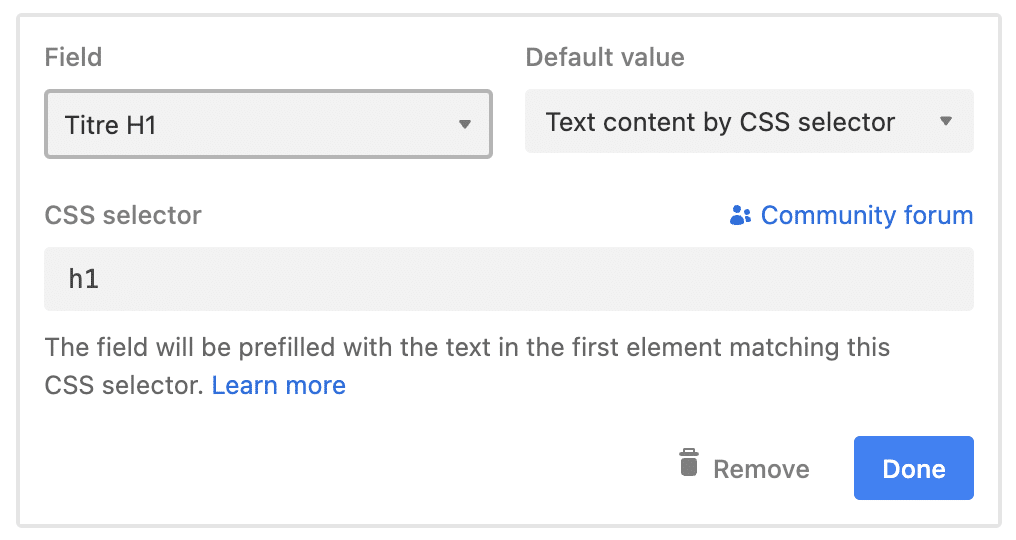Click the arrow in the Titre H1 dropdown

click(465, 124)
